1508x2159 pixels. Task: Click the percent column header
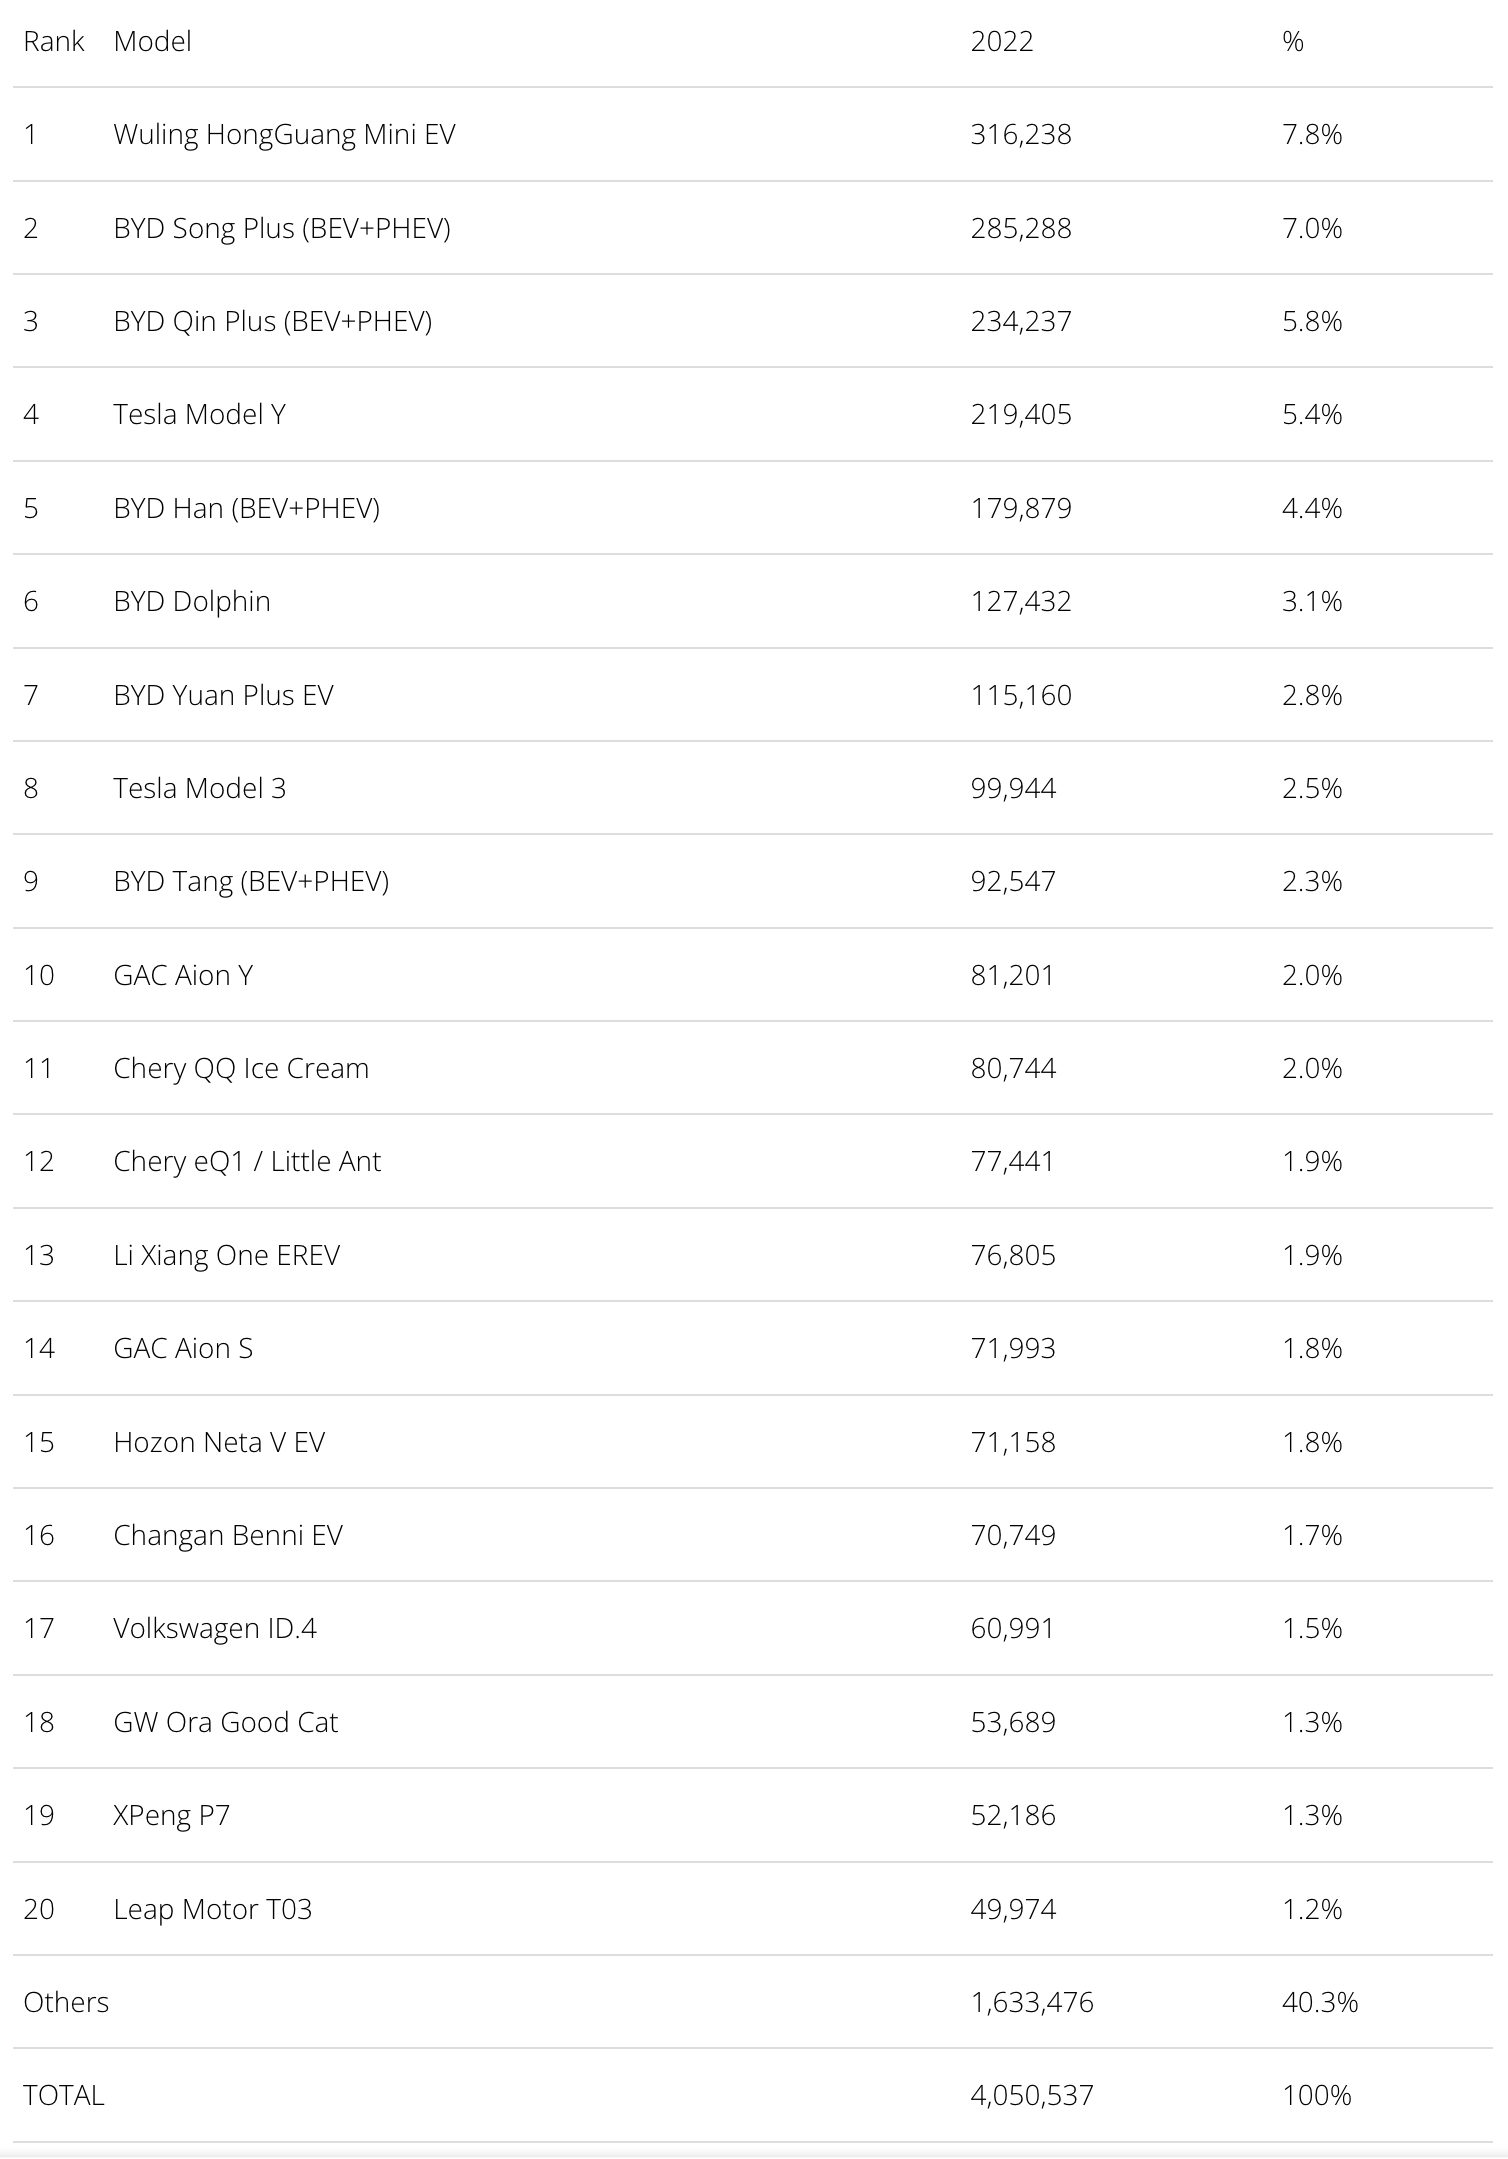1293,42
